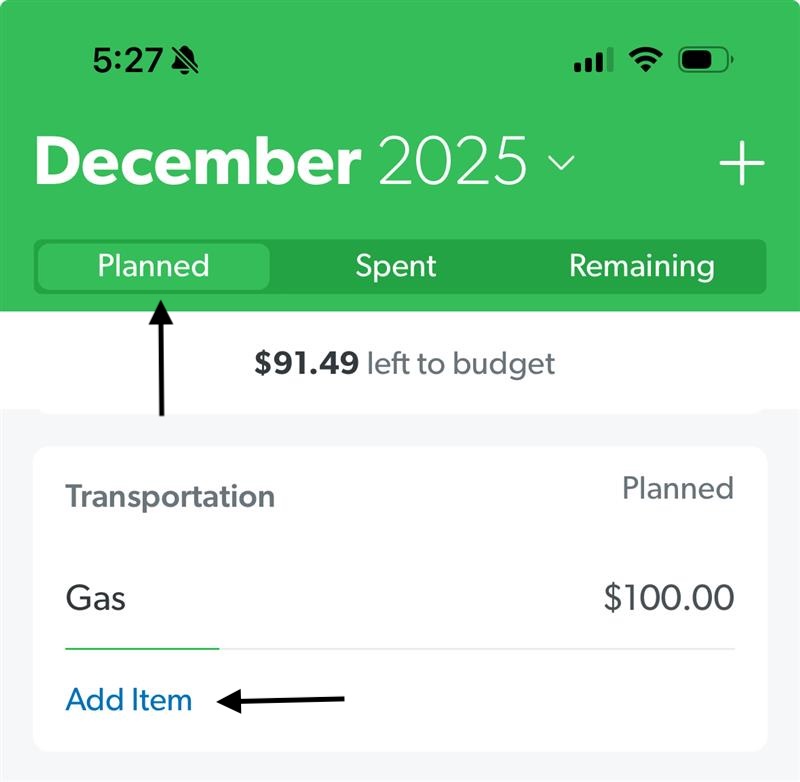Open month picker via chevron beside 2025
This screenshot has height=782, width=800.
pyautogui.click(x=561, y=163)
